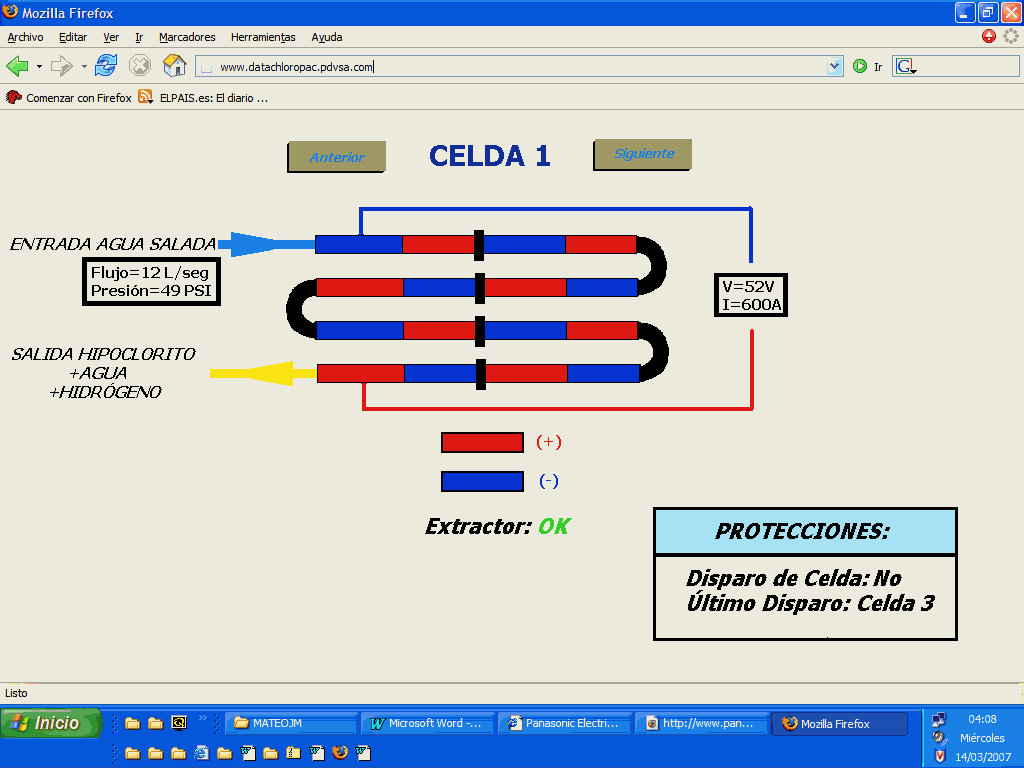Click the red icon on the menu bar
The image size is (1024, 768).
[989, 37]
